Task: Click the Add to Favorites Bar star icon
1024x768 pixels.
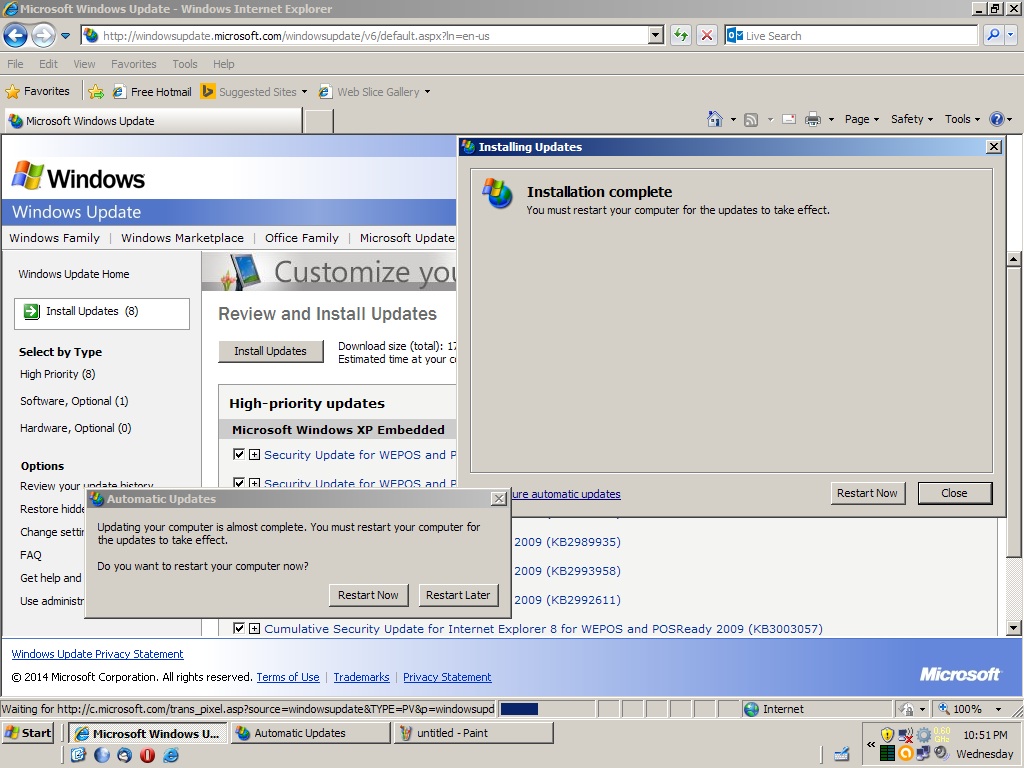Action: tap(96, 91)
